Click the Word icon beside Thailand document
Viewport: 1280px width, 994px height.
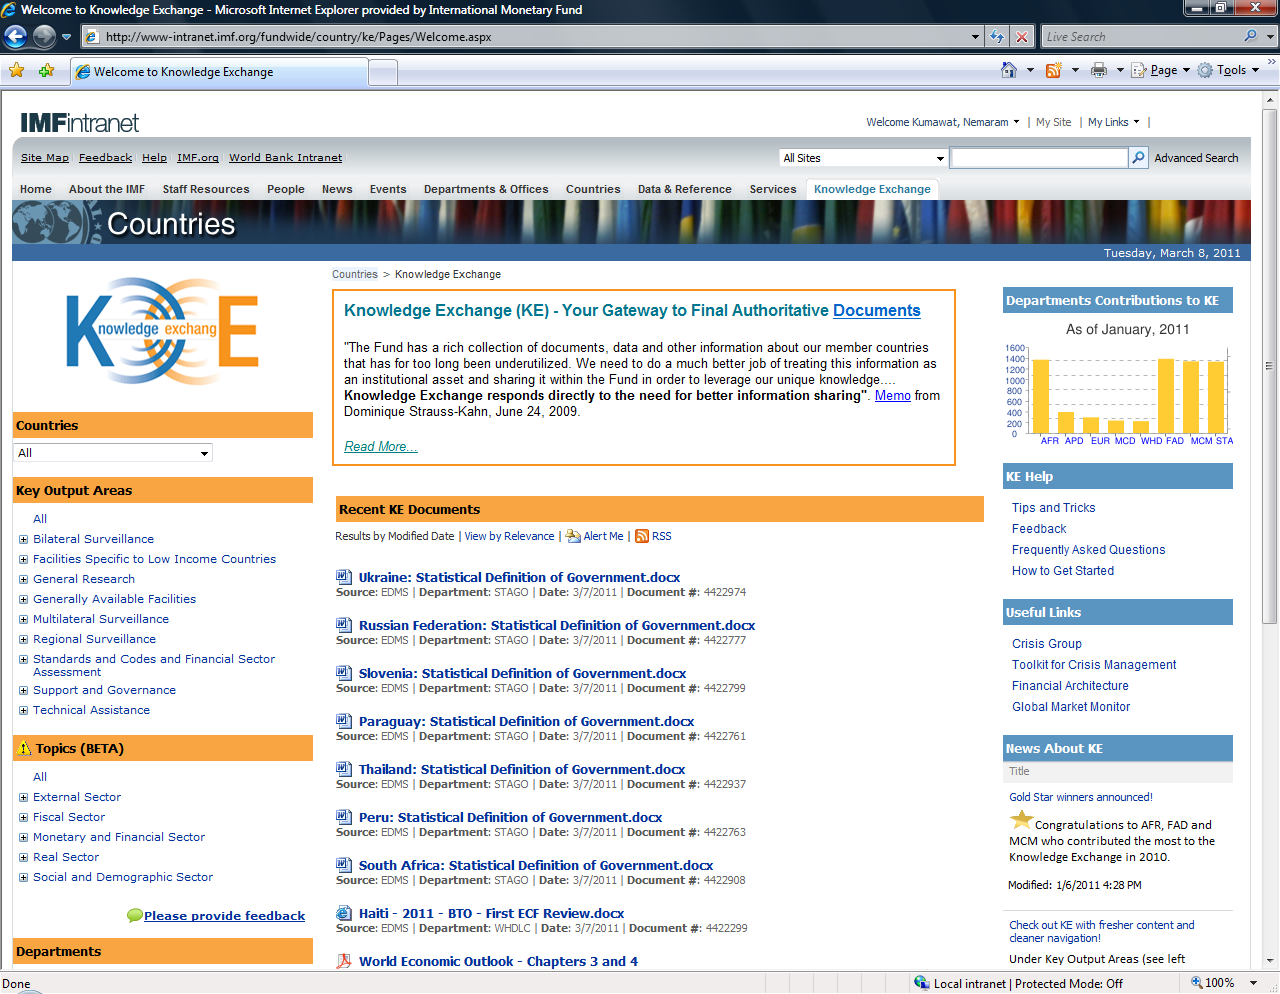343,769
